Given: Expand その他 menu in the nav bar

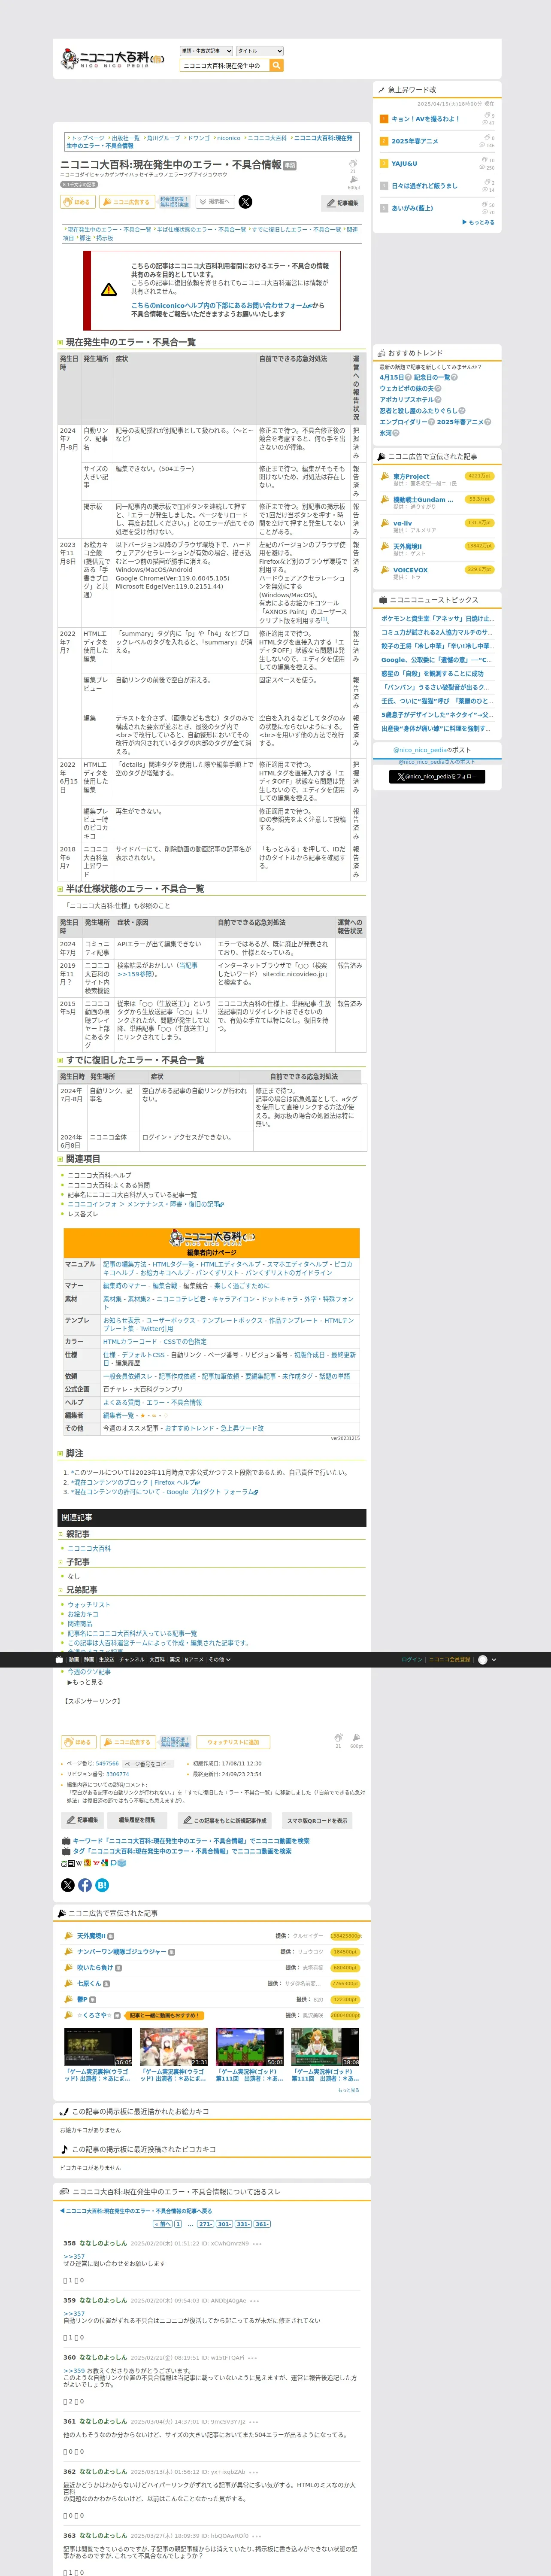Looking at the screenshot, I should (x=219, y=1659).
